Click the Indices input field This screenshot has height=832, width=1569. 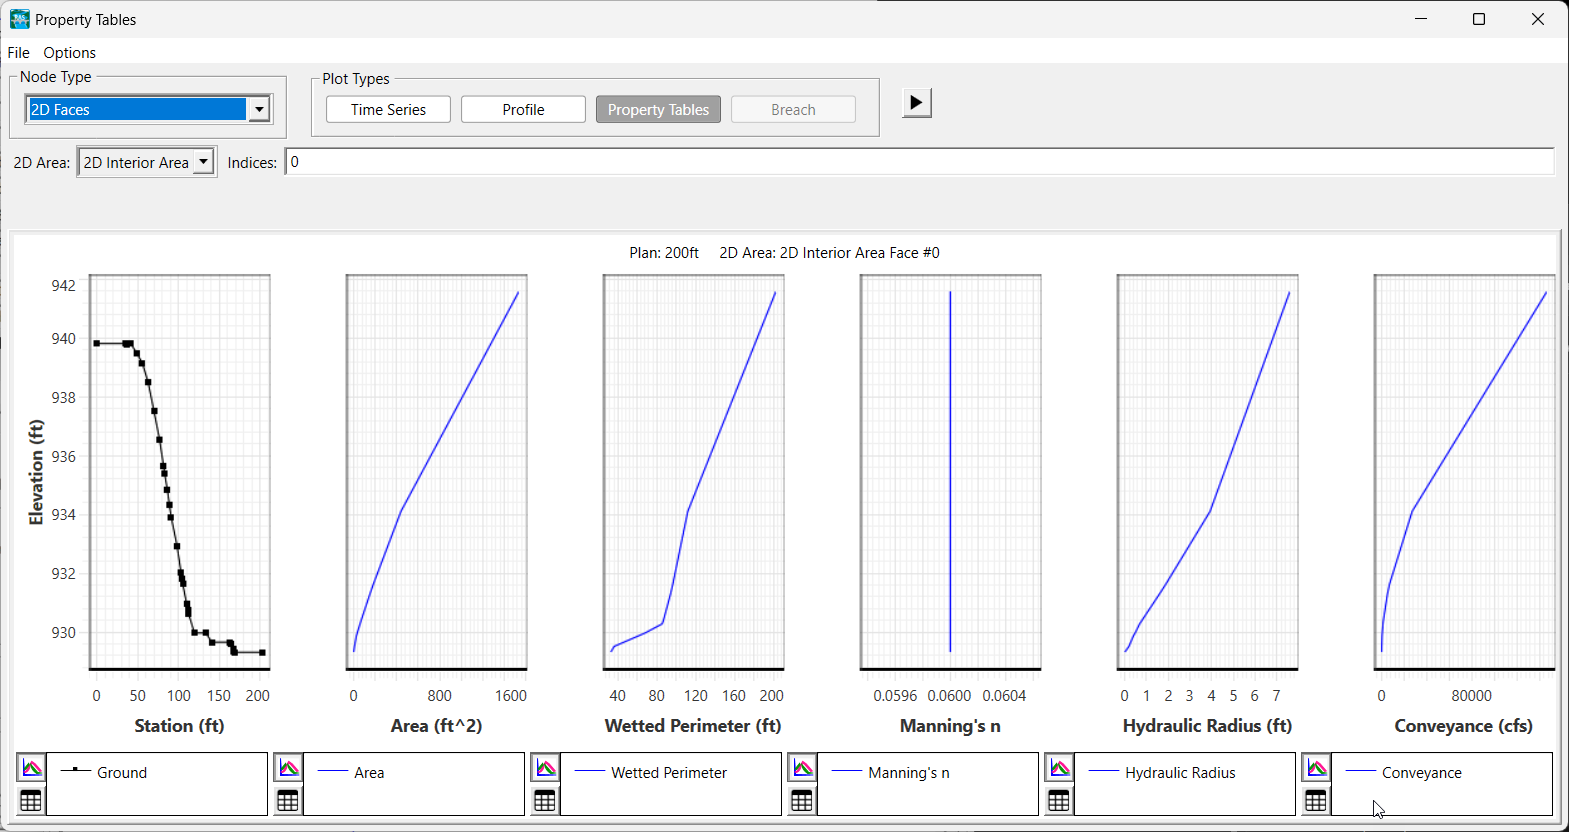(919, 162)
